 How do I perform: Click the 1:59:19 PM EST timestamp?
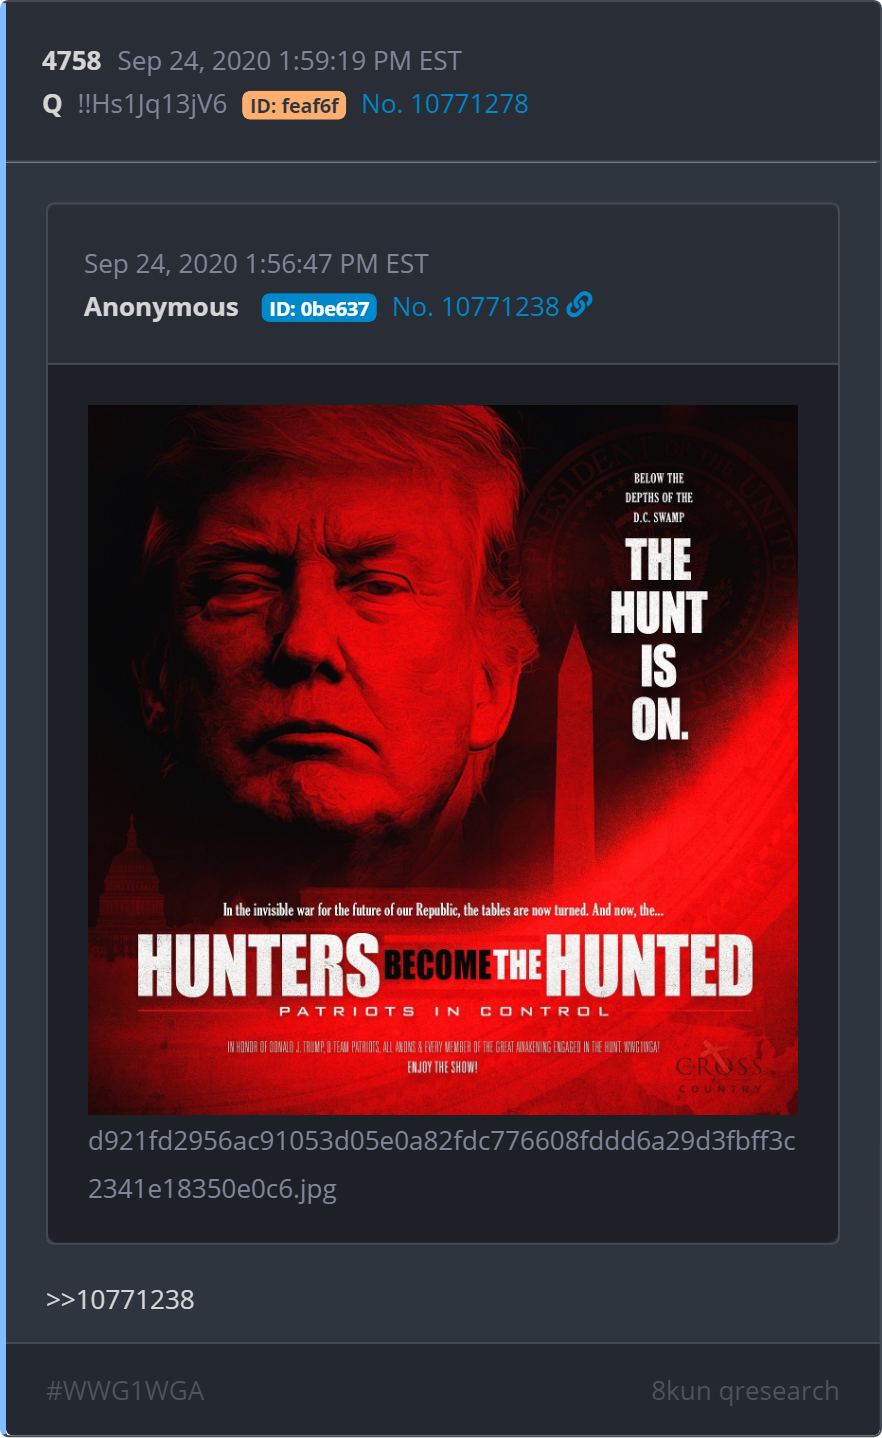(371, 61)
